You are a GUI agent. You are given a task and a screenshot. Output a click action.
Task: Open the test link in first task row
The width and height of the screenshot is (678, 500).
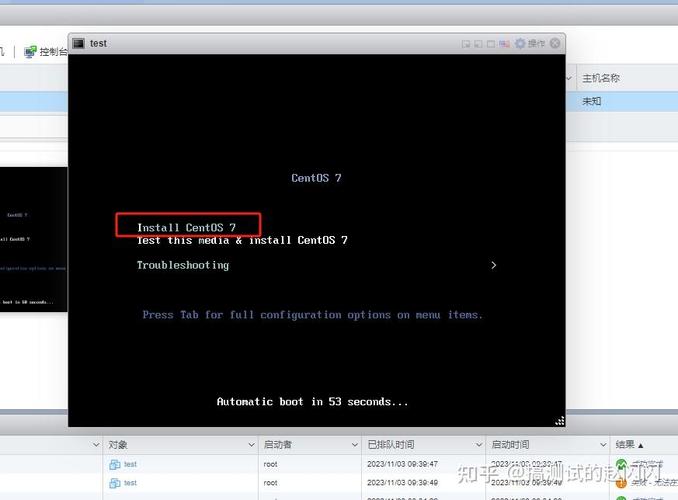coord(130,465)
